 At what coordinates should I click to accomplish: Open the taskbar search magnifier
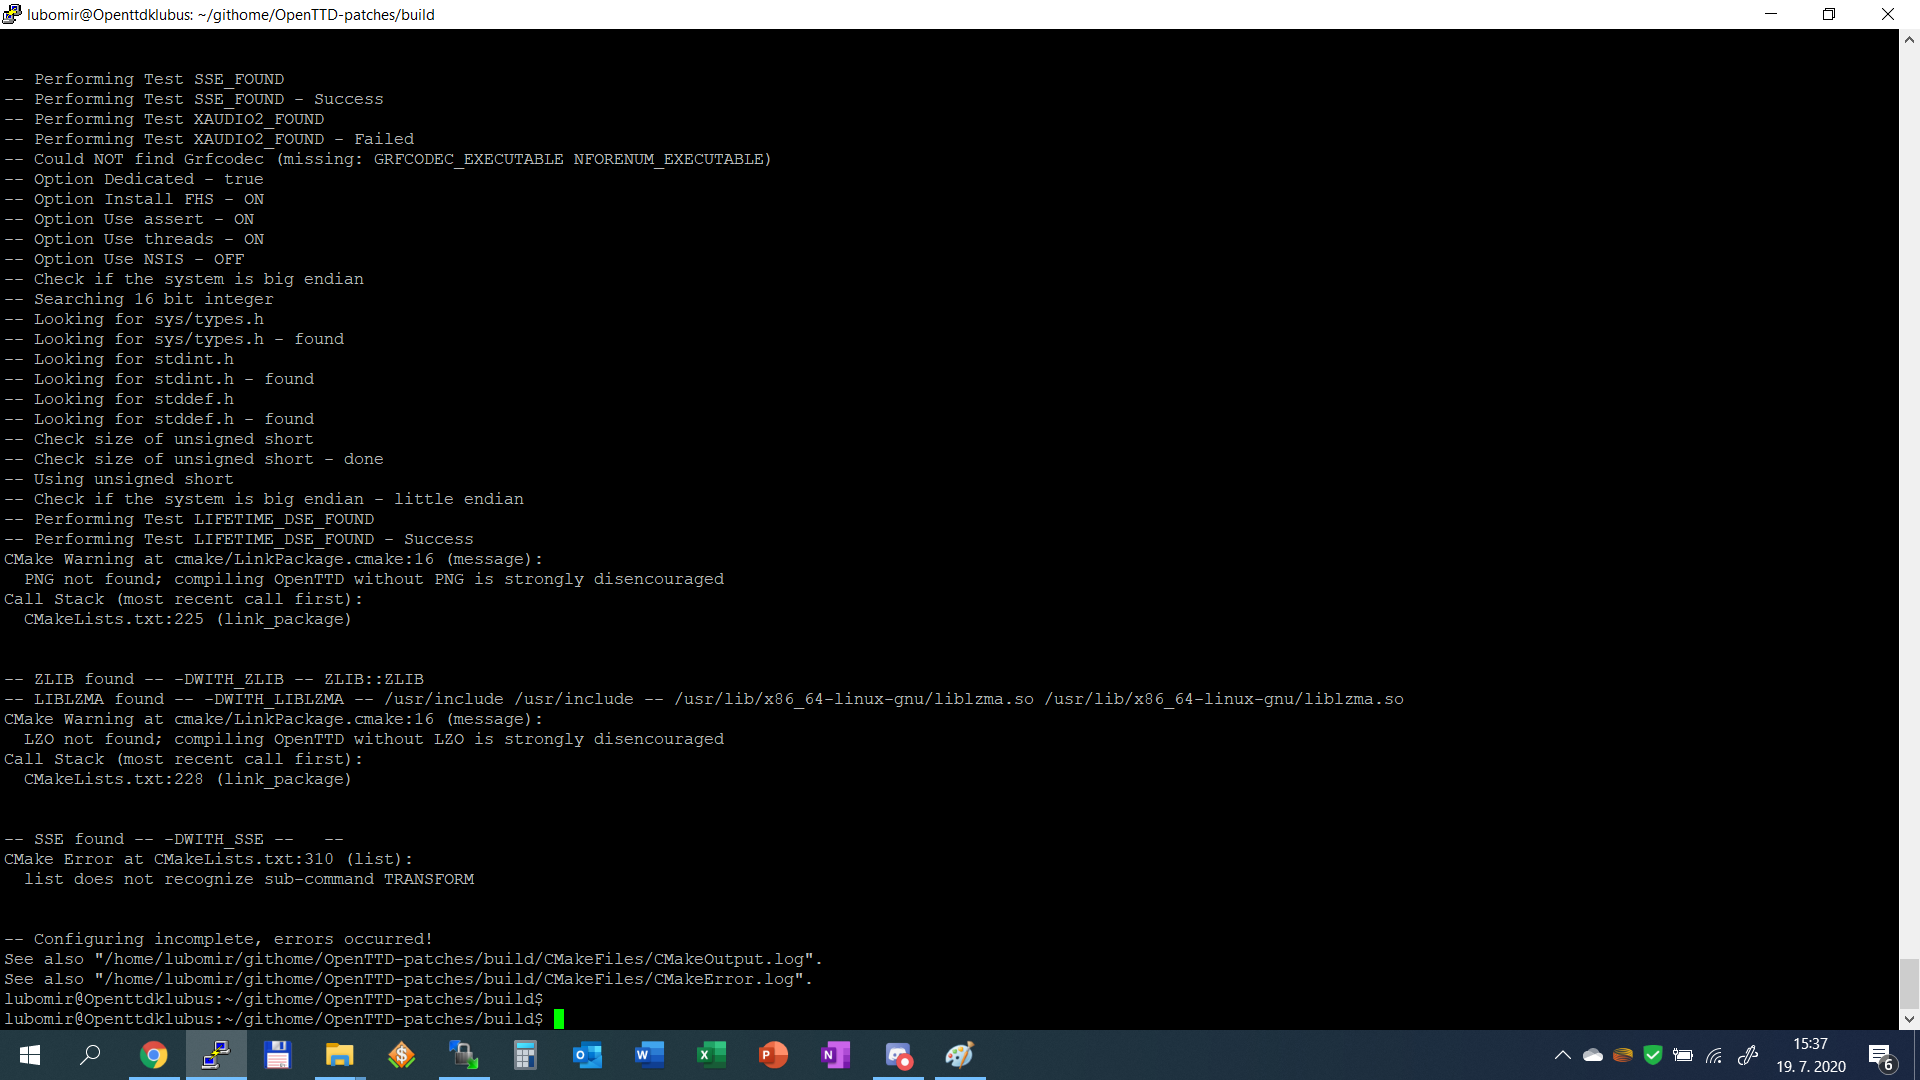(x=91, y=1055)
